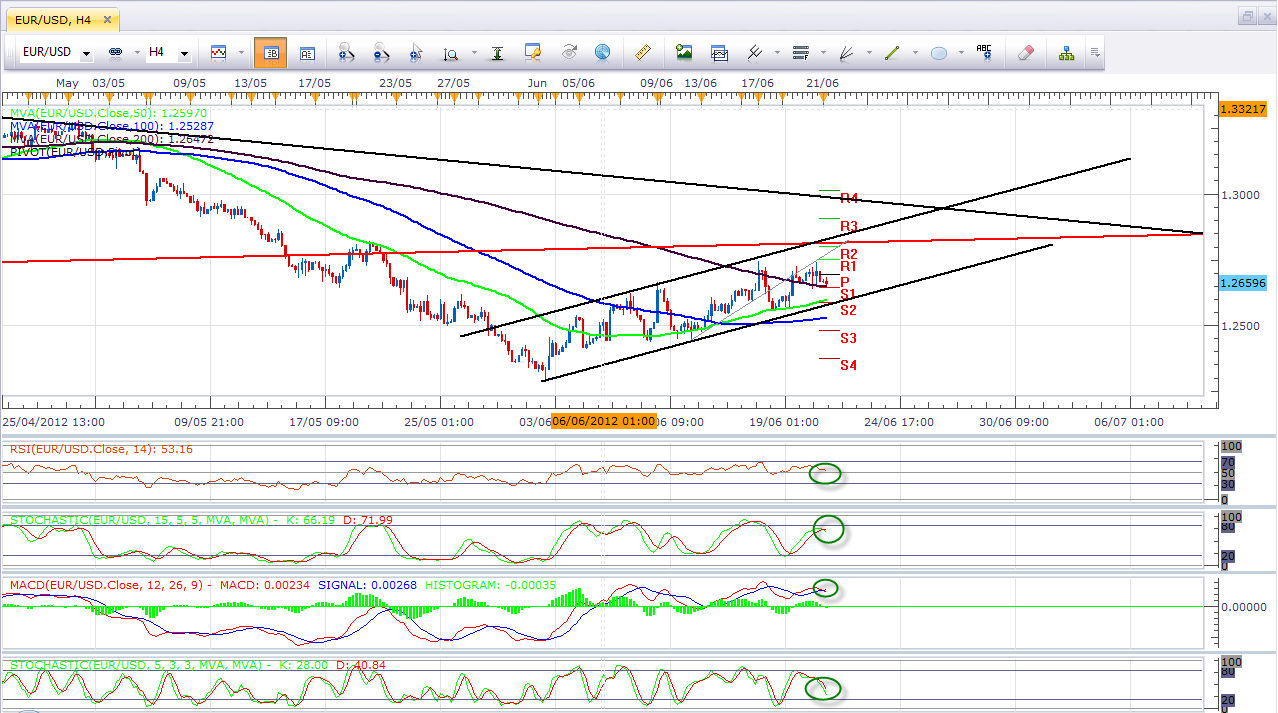Click the SIGNAL: 0.00268 value
Screen dimensions: 1278x713
point(367,584)
